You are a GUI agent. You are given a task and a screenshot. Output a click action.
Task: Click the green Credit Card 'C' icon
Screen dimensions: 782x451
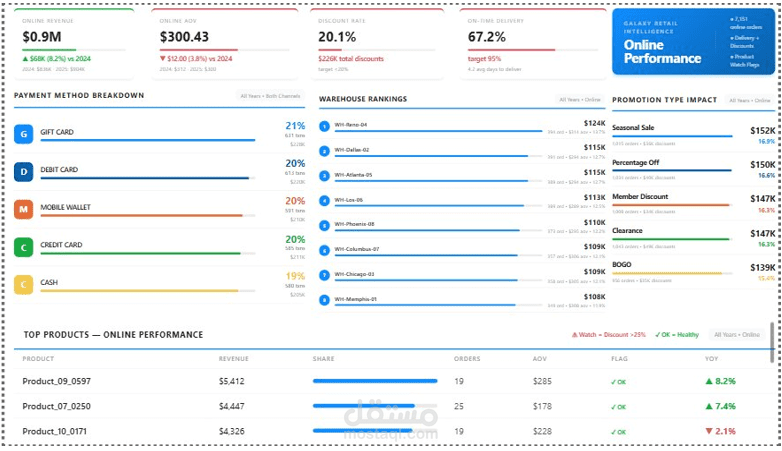23,247
